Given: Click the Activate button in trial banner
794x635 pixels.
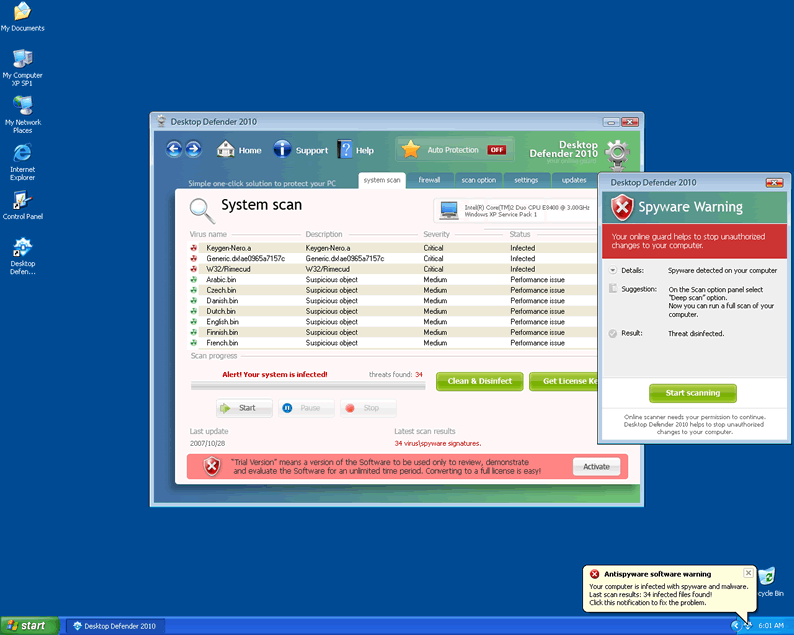Looking at the screenshot, I should (x=596, y=466).
